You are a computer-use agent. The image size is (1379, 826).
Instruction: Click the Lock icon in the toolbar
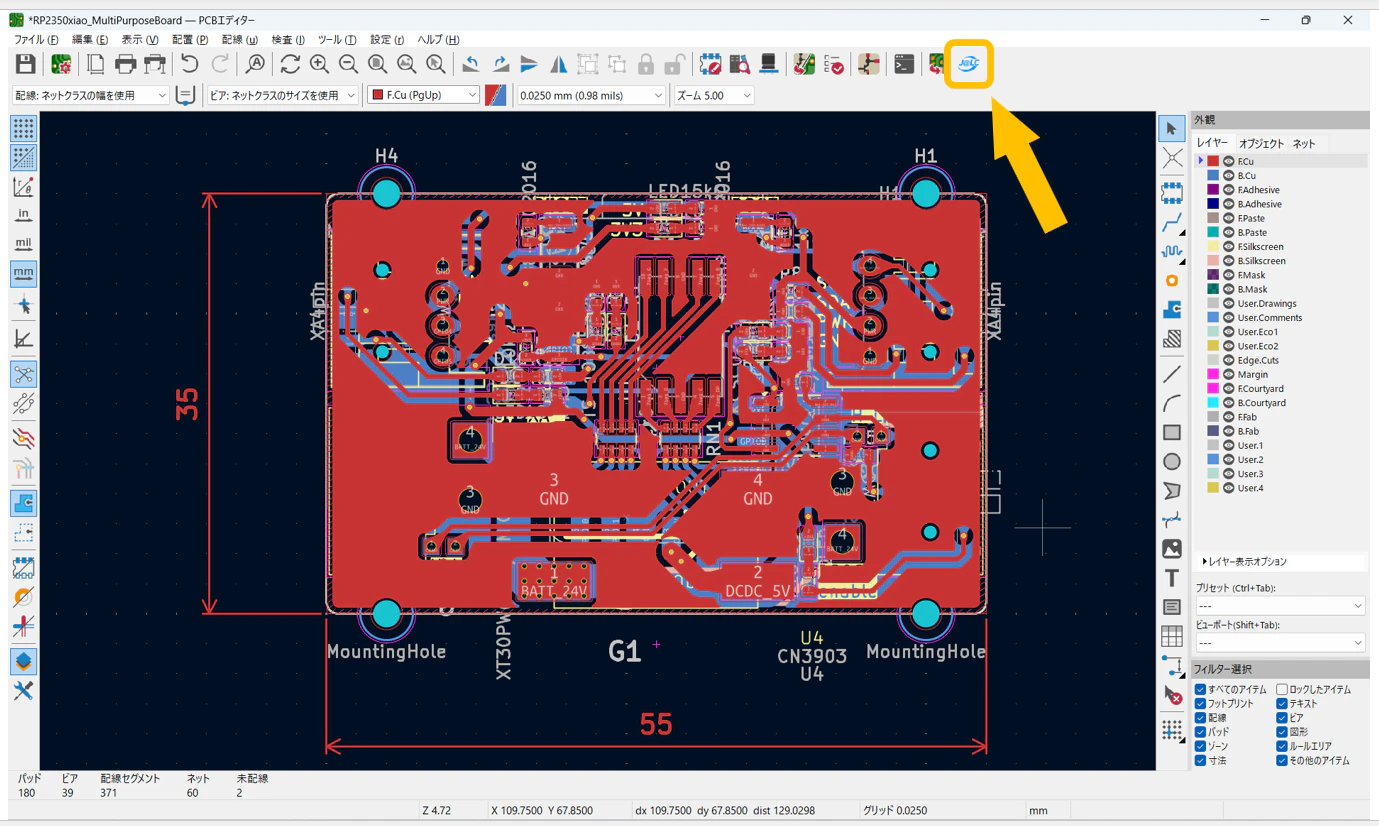[646, 64]
